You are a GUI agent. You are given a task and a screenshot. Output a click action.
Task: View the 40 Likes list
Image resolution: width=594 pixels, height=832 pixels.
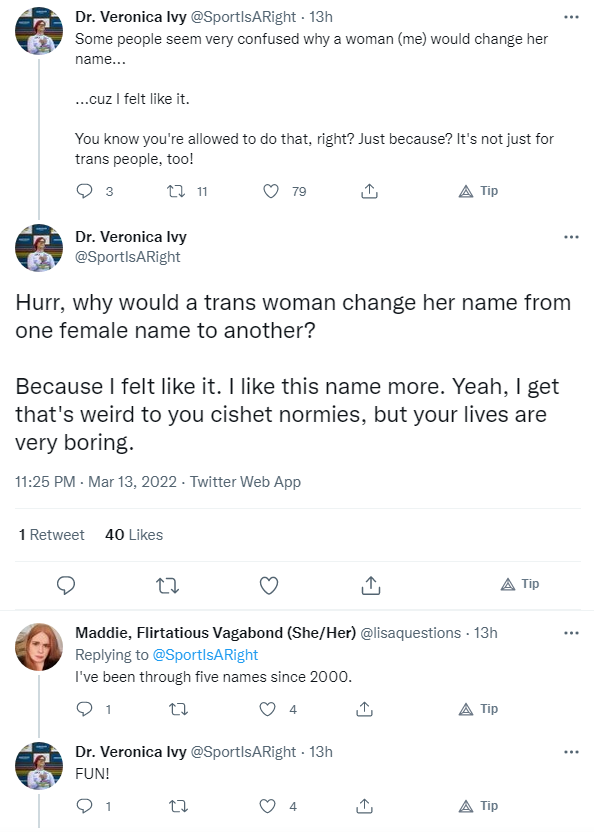coord(134,535)
